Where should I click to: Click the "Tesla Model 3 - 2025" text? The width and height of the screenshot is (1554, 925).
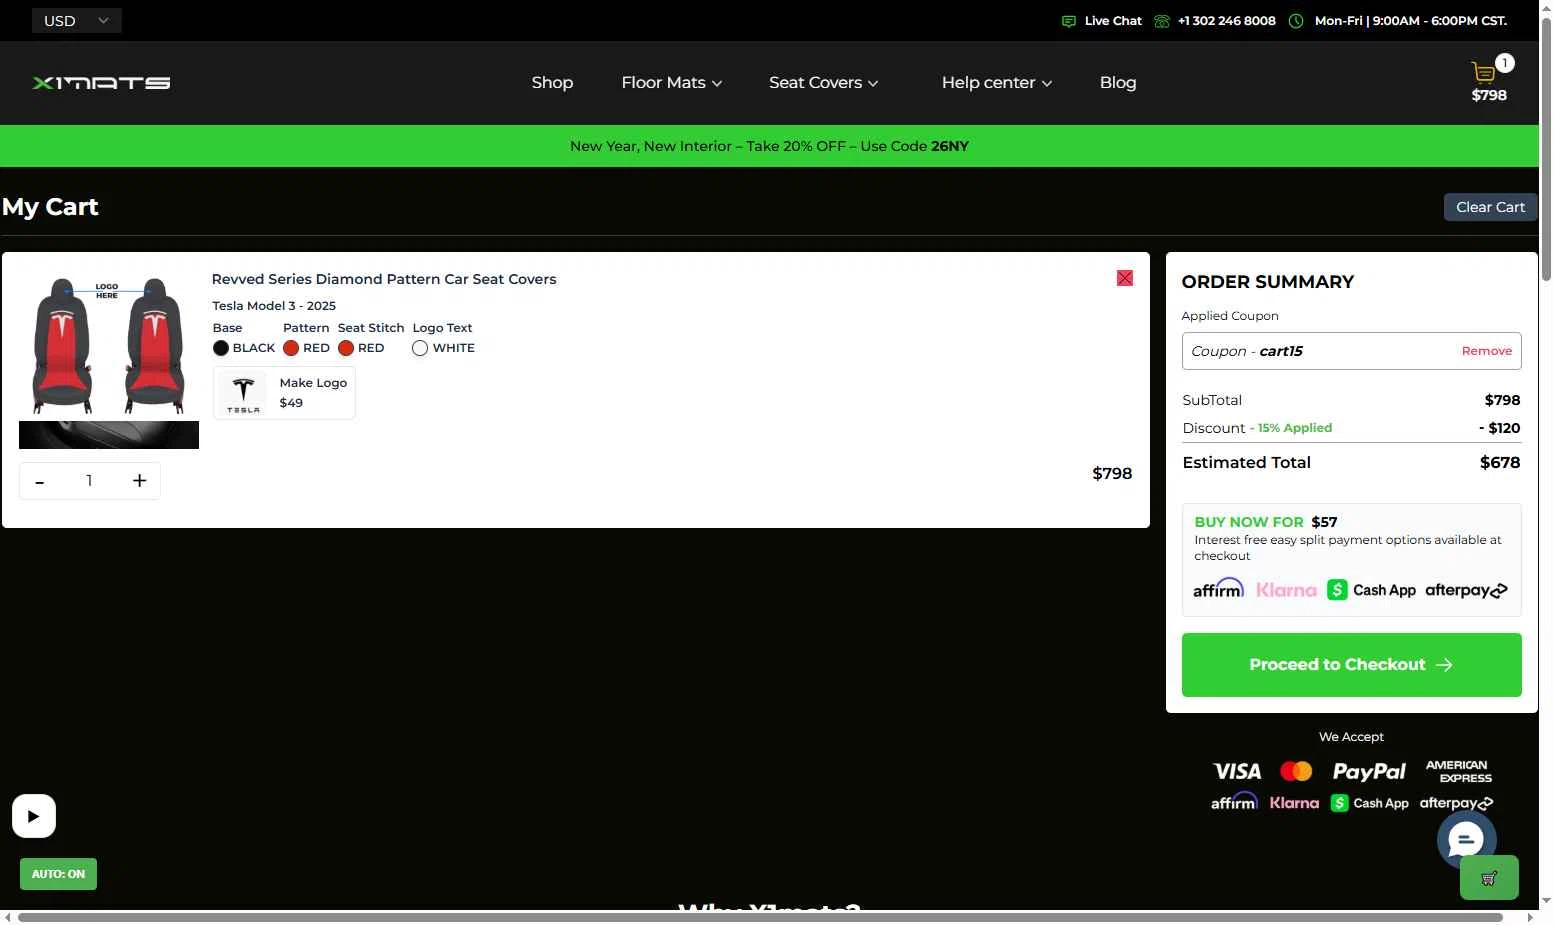coord(274,306)
